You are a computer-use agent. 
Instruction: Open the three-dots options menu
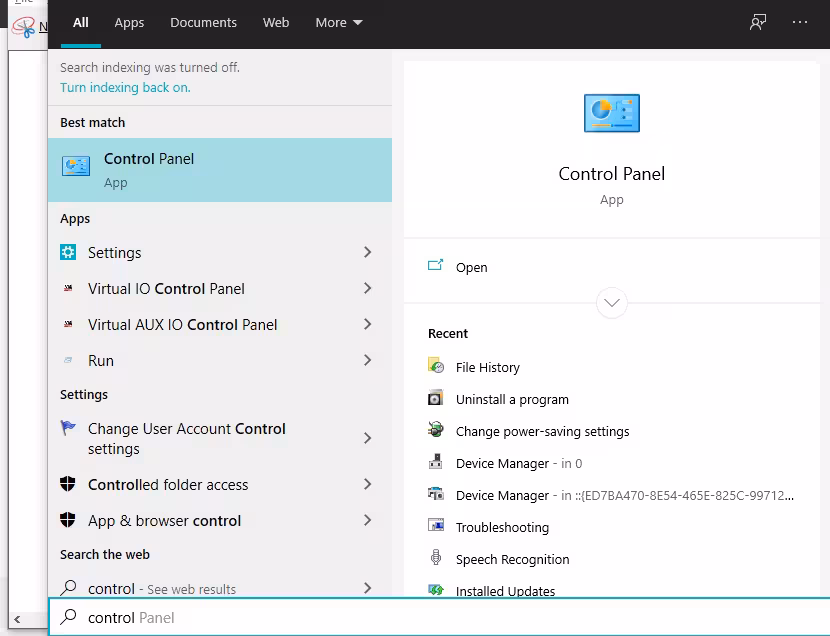pos(799,22)
